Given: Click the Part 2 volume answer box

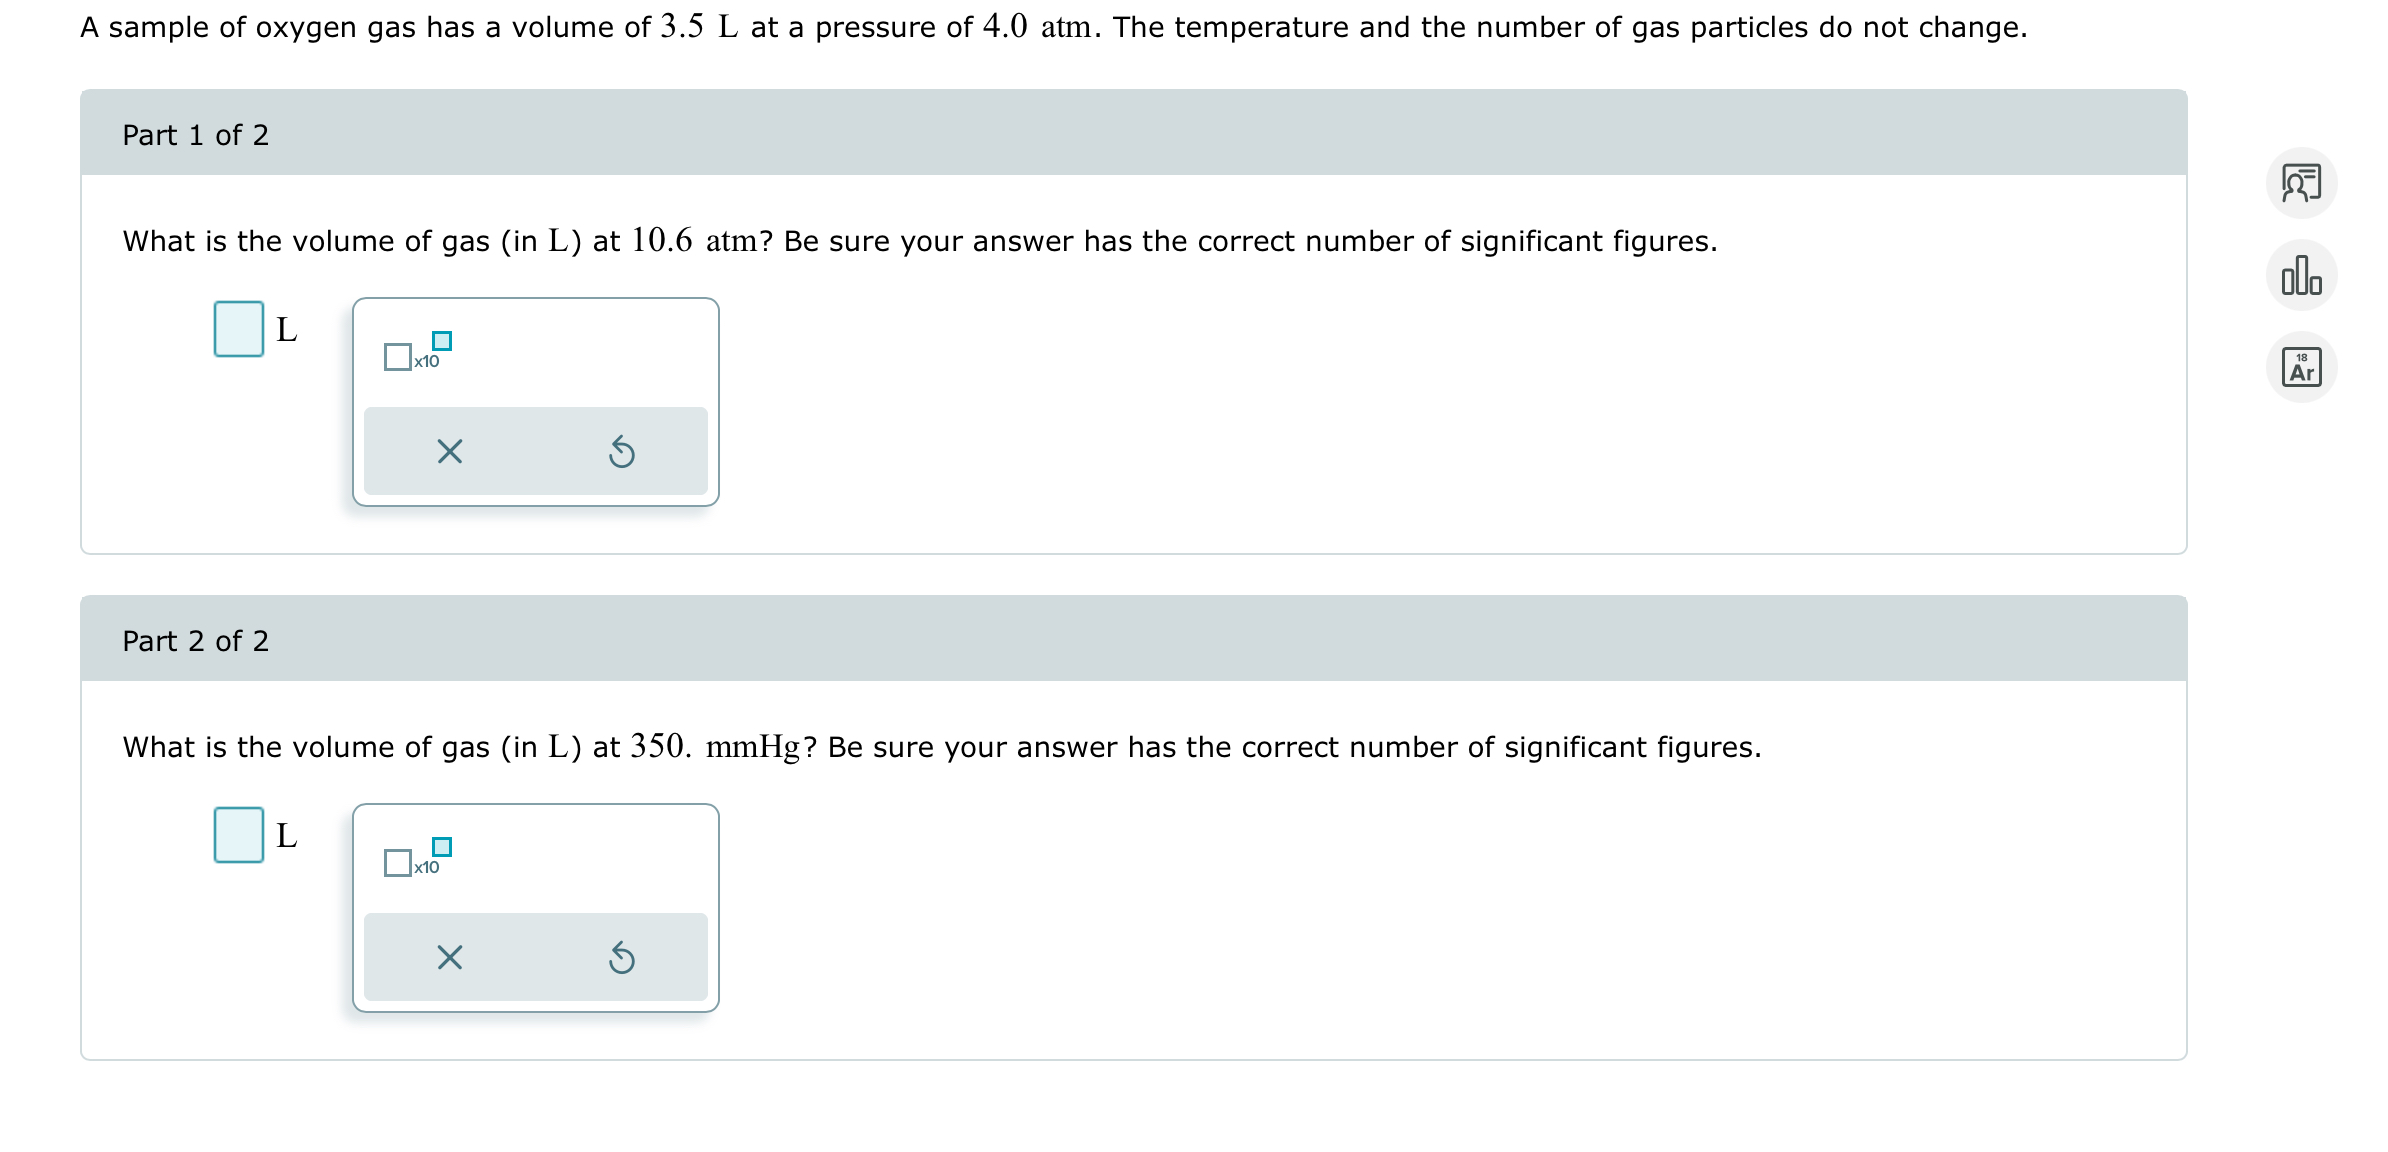Looking at the screenshot, I should [x=239, y=836].
